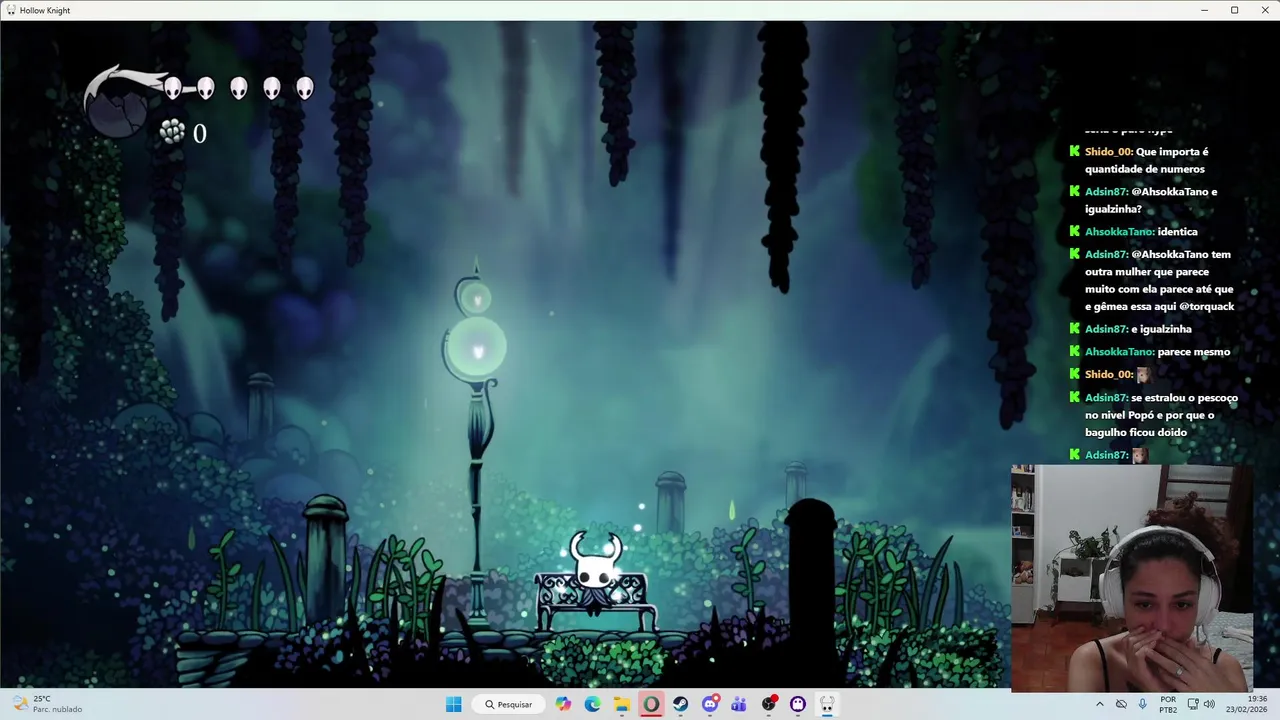Click the crossed-out cloud sync tray icon

pyautogui.click(x=1121, y=704)
